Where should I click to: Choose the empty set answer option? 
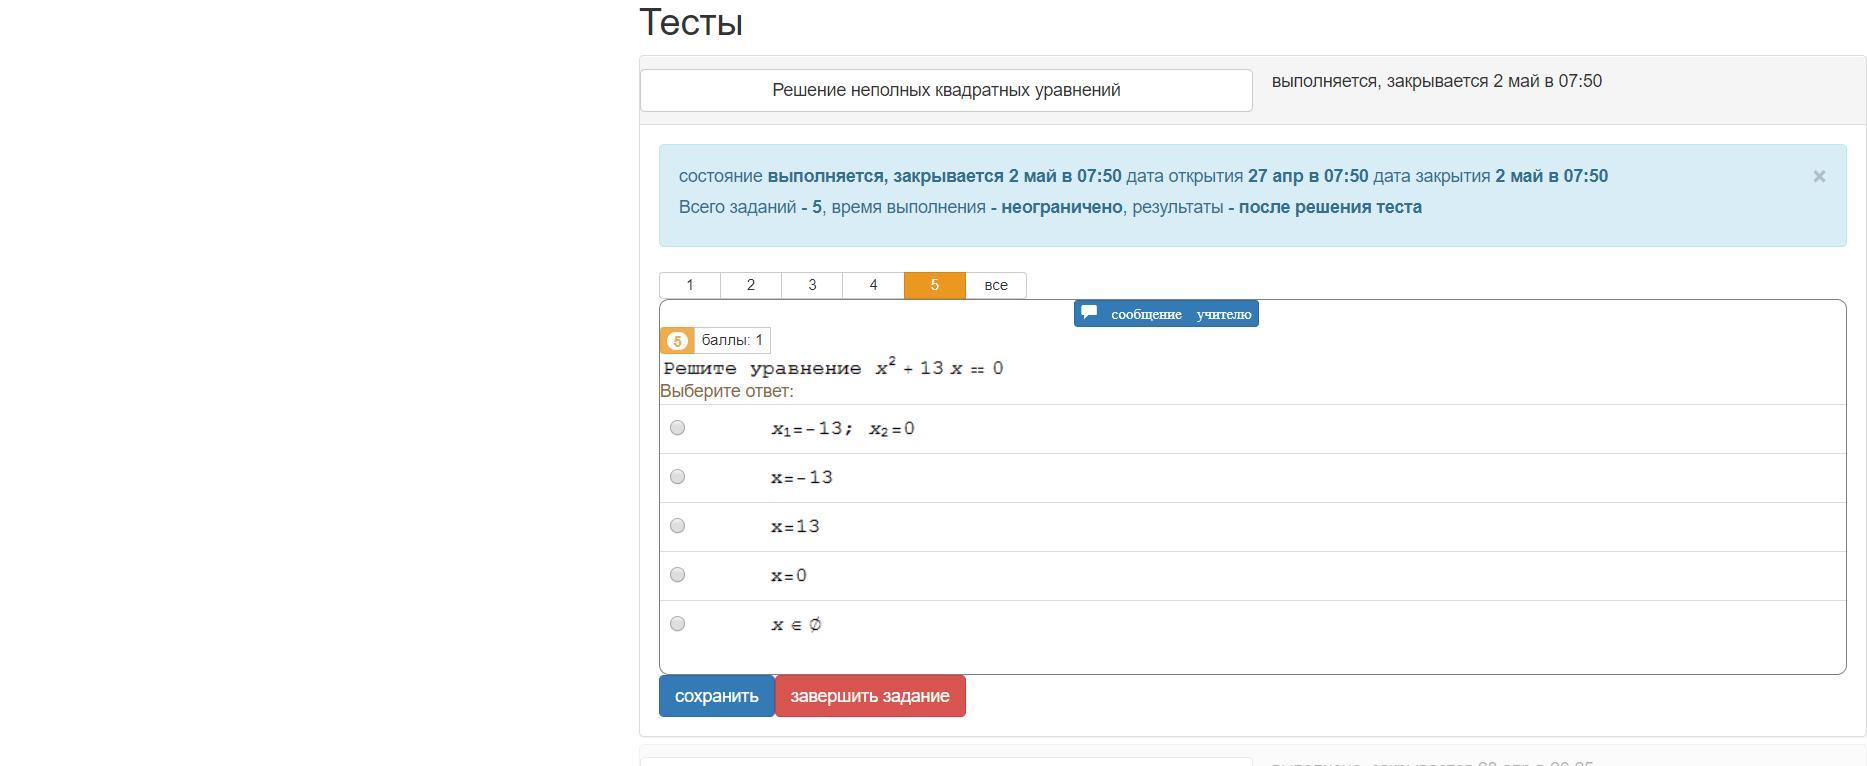click(678, 624)
